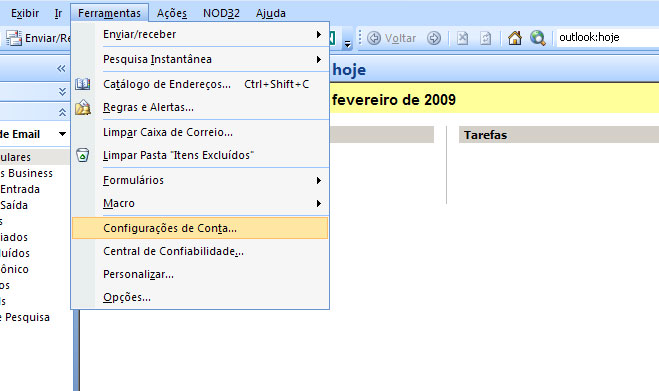
Task: Click the refresh page icon
Action: (x=485, y=38)
